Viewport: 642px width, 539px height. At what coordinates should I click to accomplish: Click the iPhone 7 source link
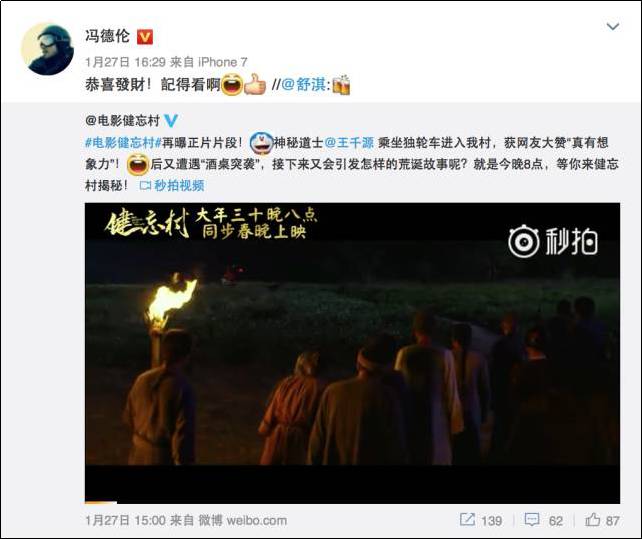[223, 62]
